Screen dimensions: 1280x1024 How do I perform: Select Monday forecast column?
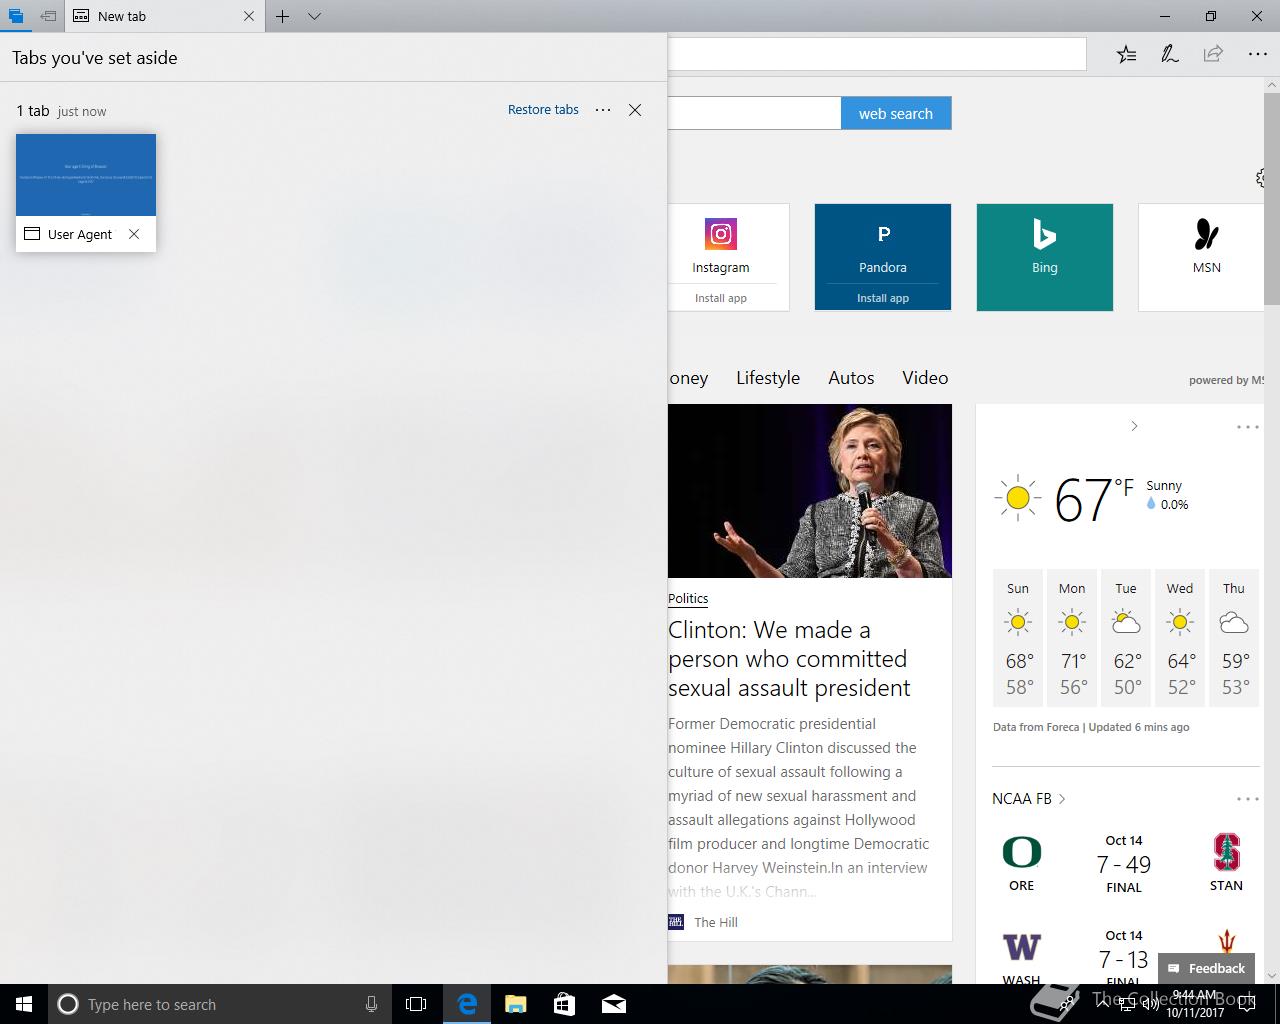tap(1072, 638)
